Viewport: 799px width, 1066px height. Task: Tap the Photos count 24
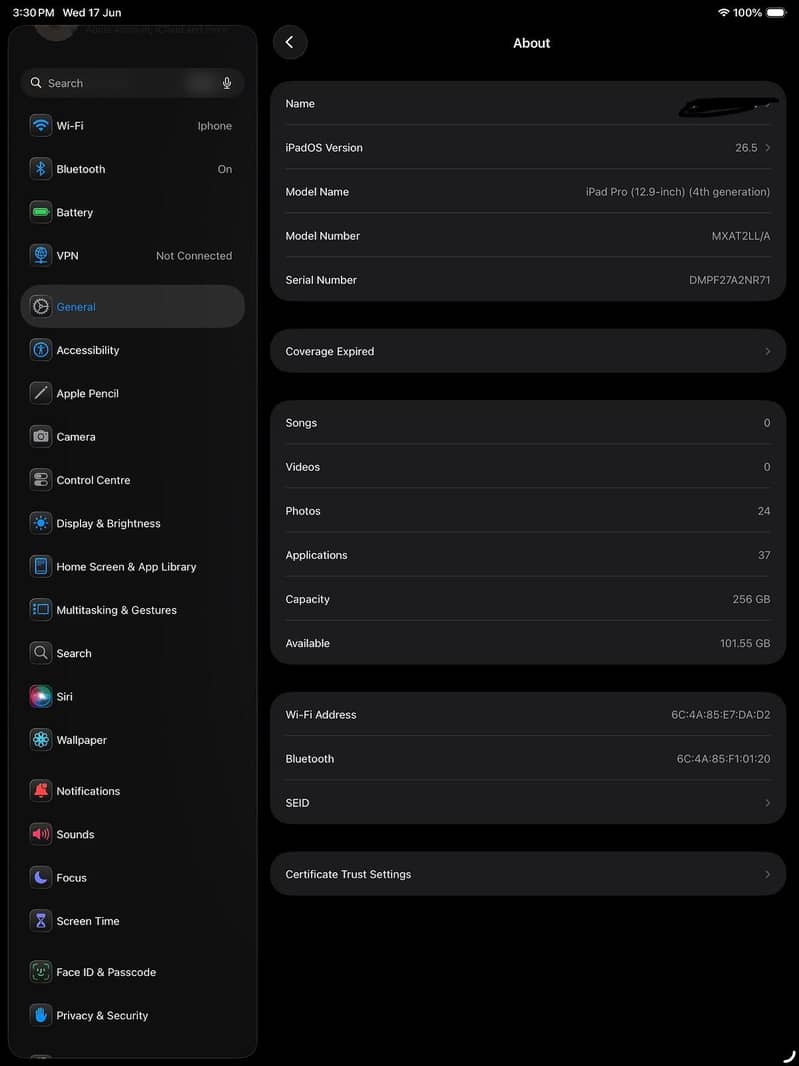click(764, 511)
